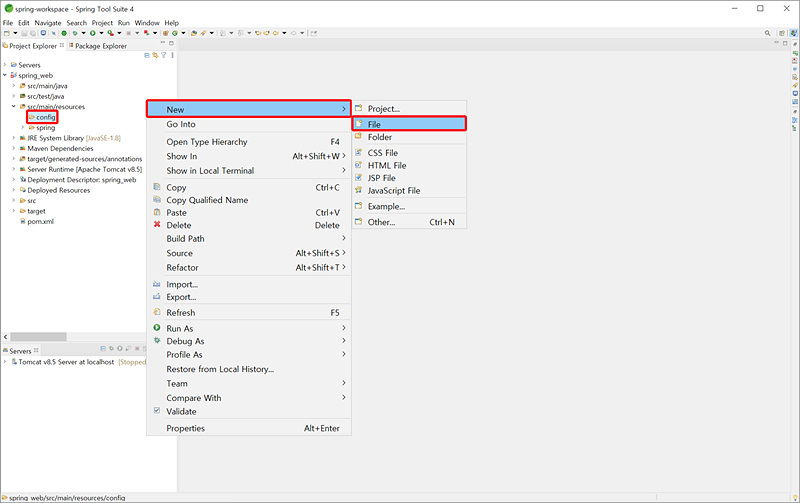
Task: Expand the src/main/java folder
Action: point(14,86)
